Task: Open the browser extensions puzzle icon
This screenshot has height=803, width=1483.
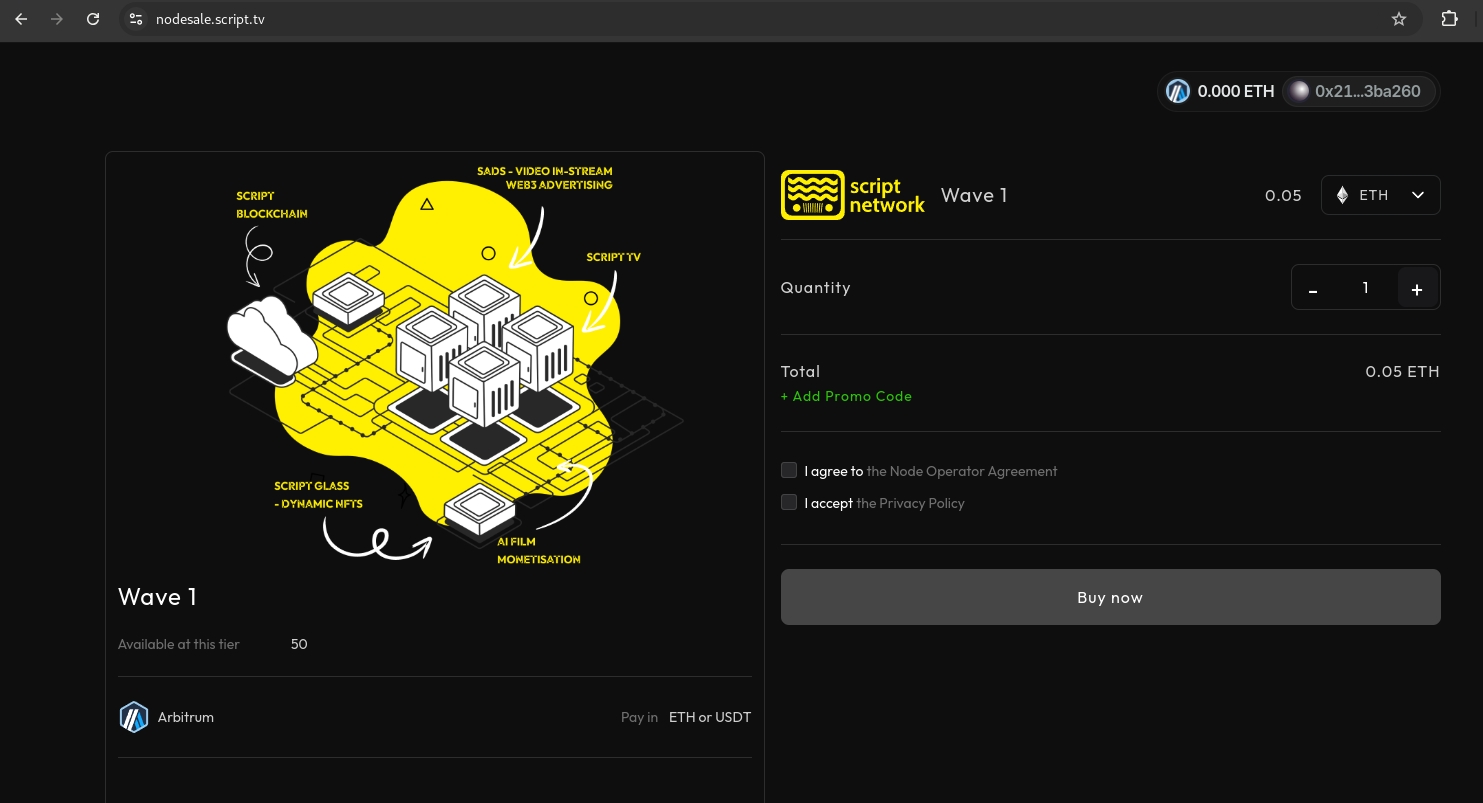Action: 1449,19
